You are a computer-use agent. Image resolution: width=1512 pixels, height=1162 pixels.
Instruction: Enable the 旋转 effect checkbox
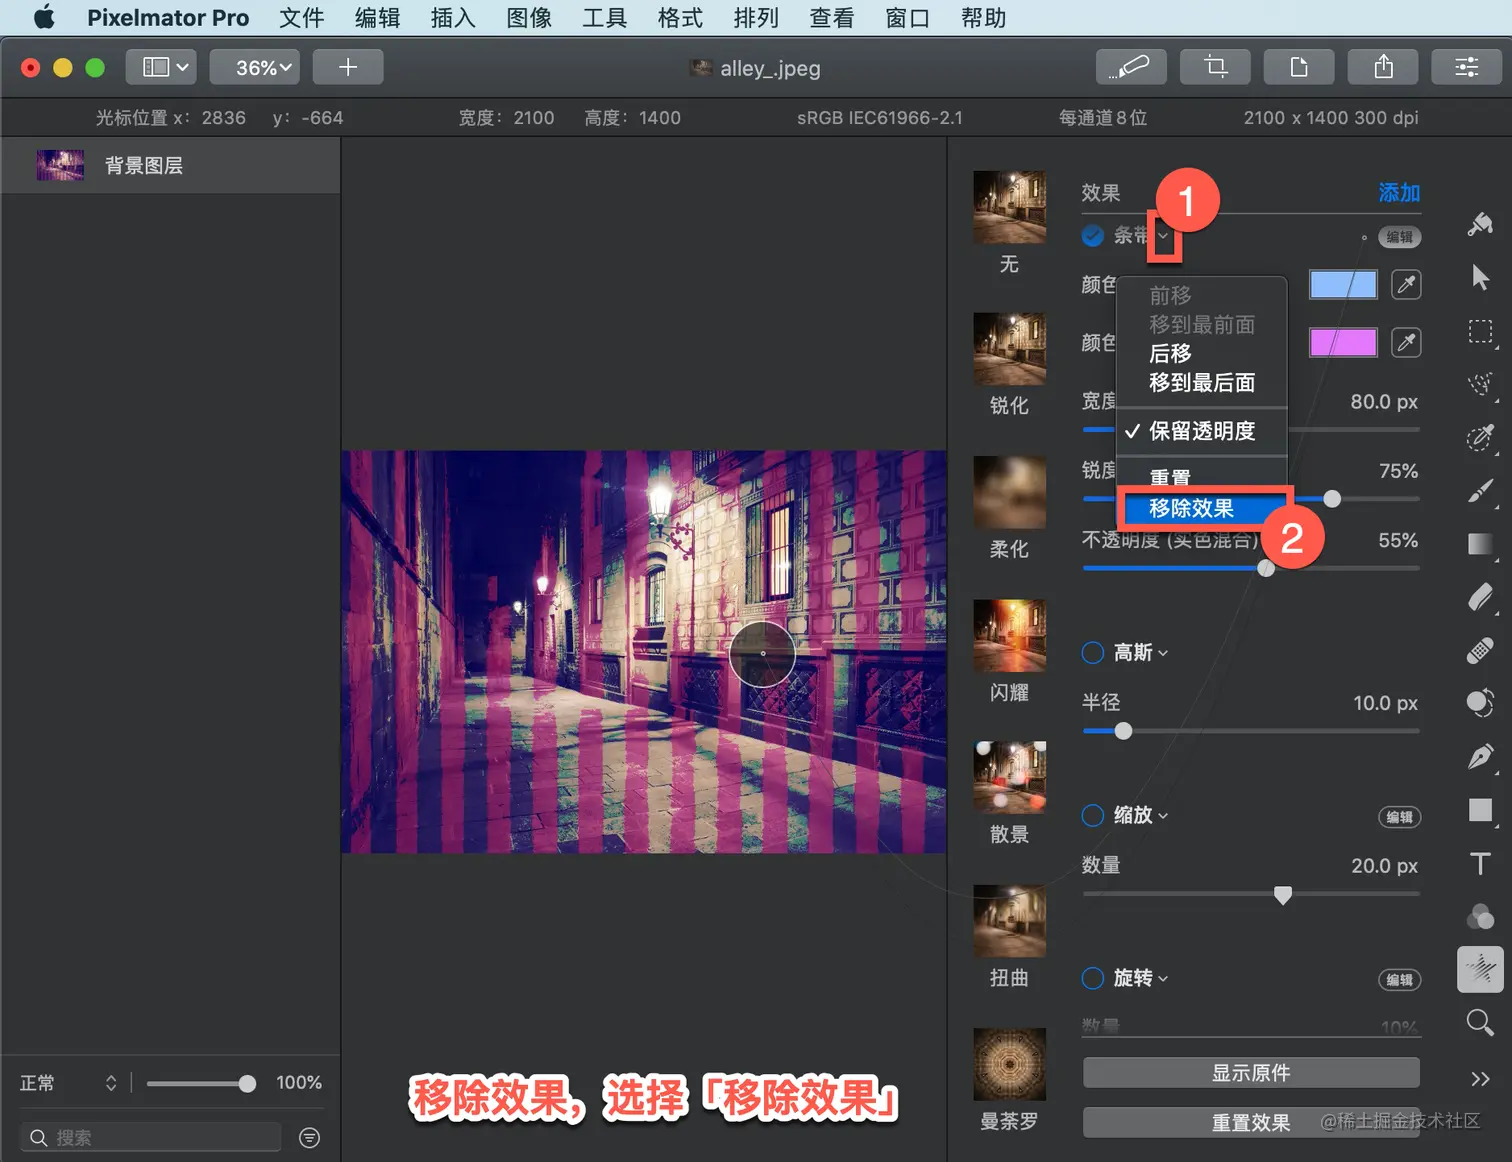coord(1093,978)
